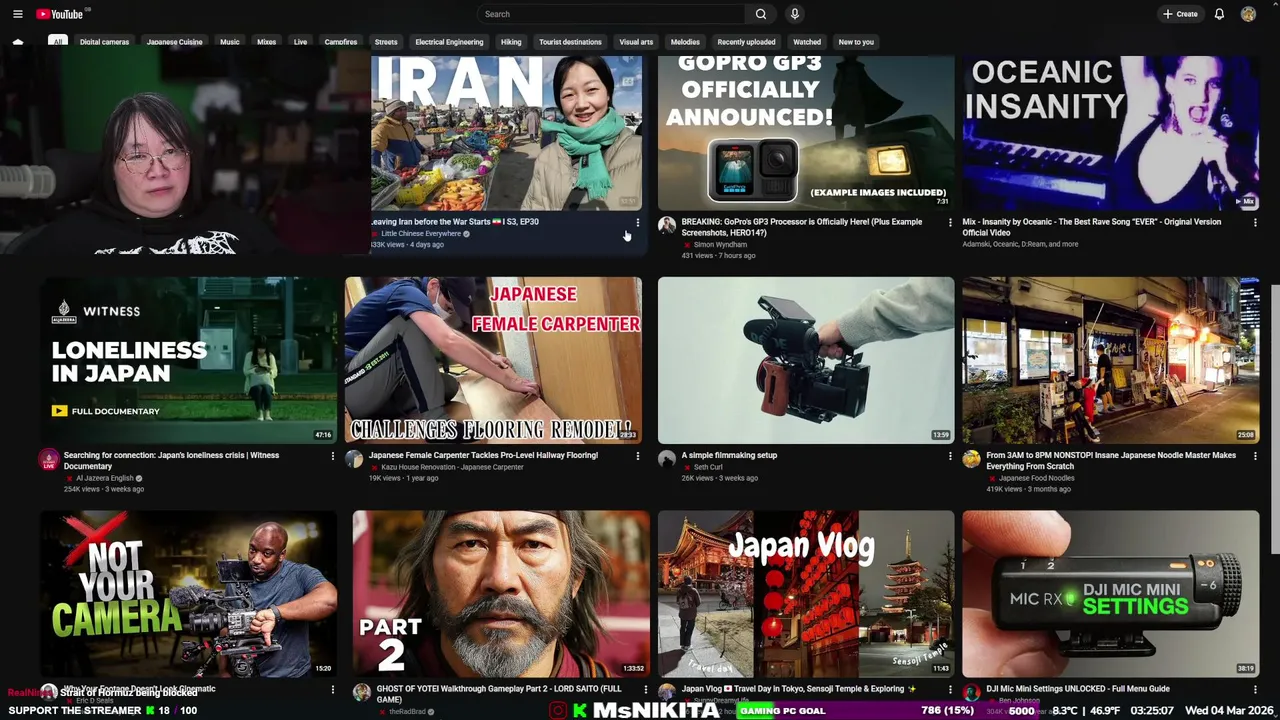This screenshot has height=720, width=1280.
Task: Open the Japan Vlog thumbnail
Action: coord(806,594)
